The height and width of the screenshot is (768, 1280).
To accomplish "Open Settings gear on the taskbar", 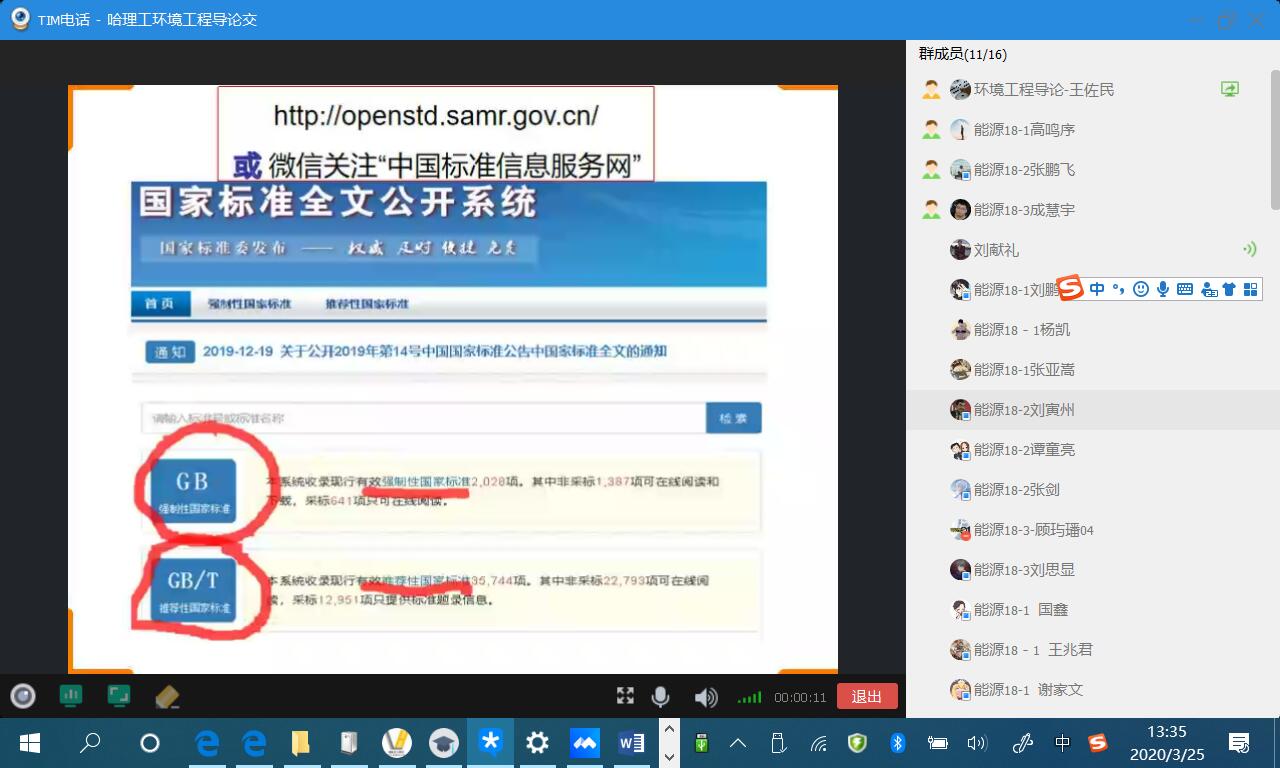I will [x=537, y=742].
